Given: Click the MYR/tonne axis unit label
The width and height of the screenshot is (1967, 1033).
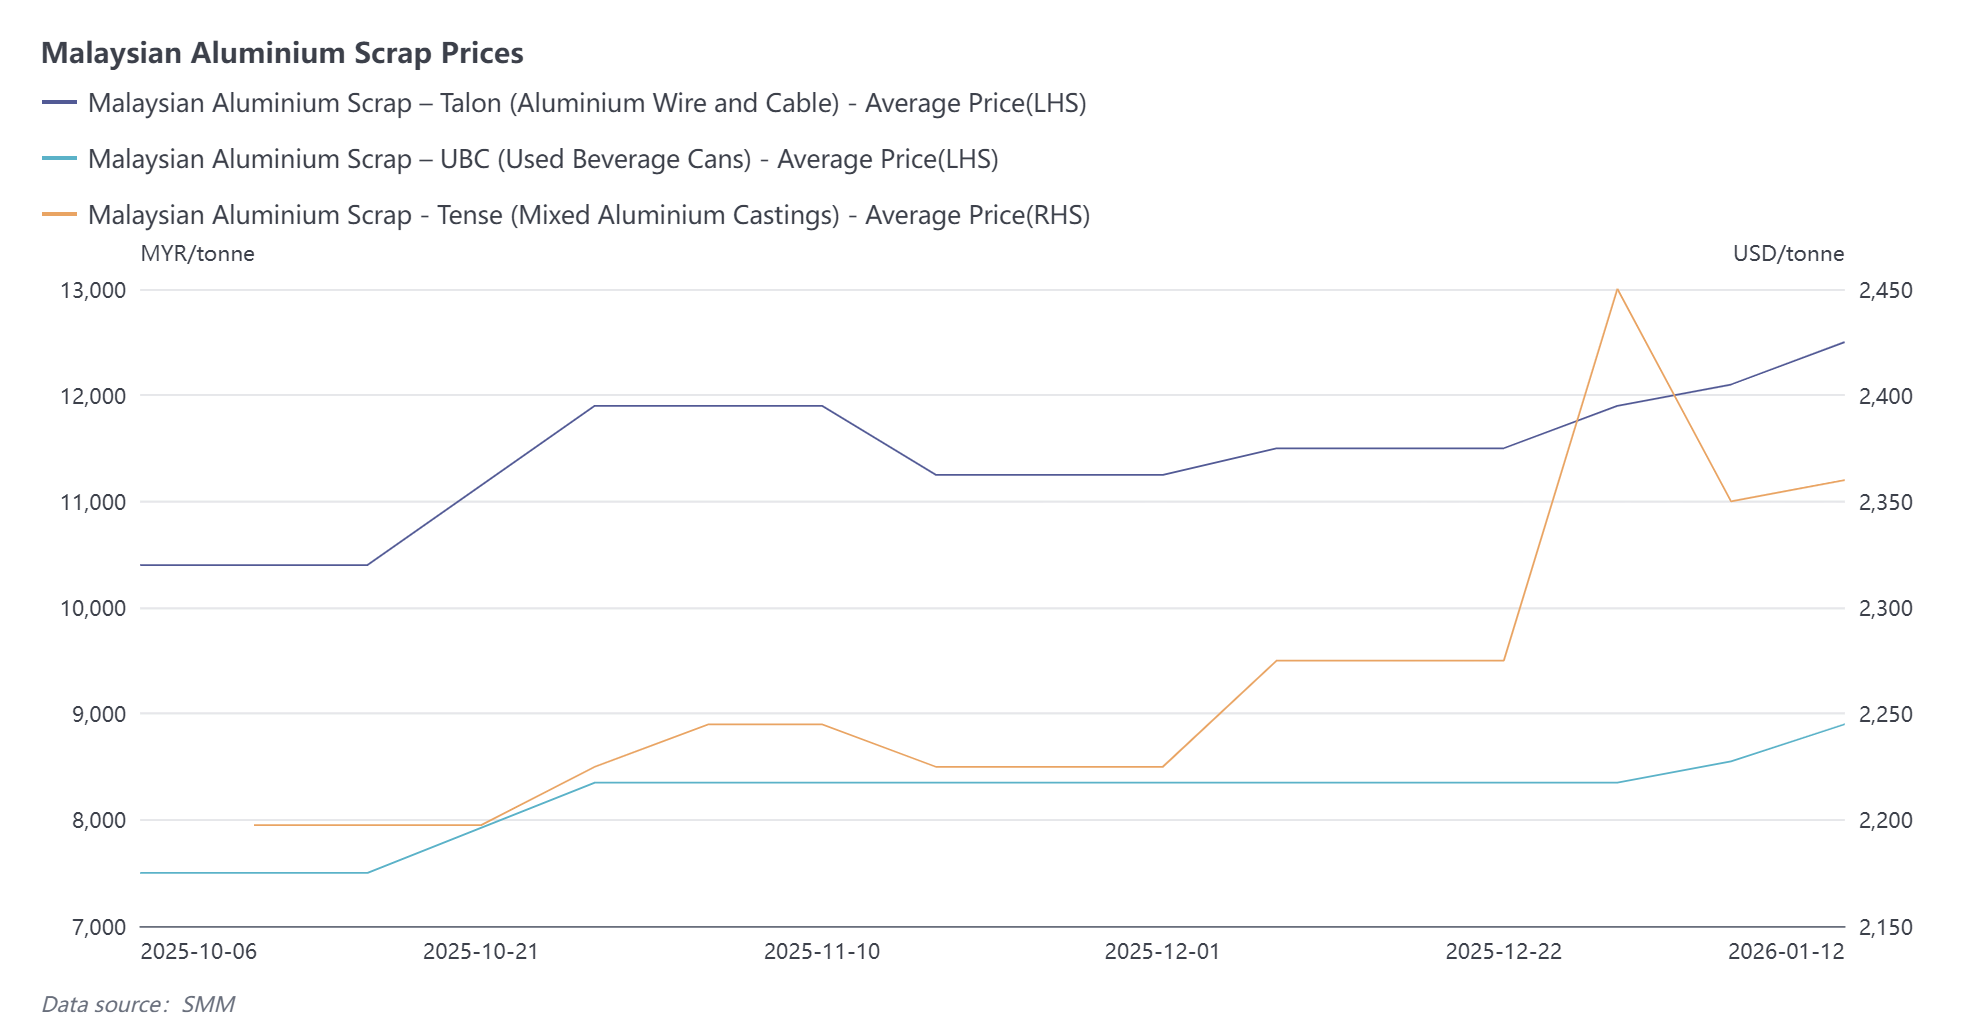Looking at the screenshot, I should click(197, 254).
